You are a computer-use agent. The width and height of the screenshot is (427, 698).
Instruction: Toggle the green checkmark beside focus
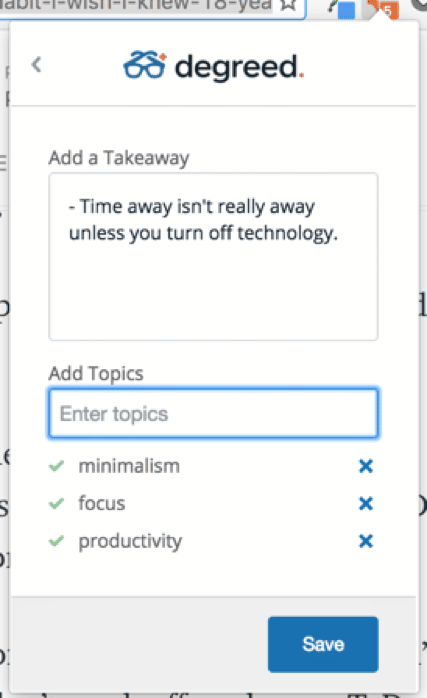tap(57, 503)
